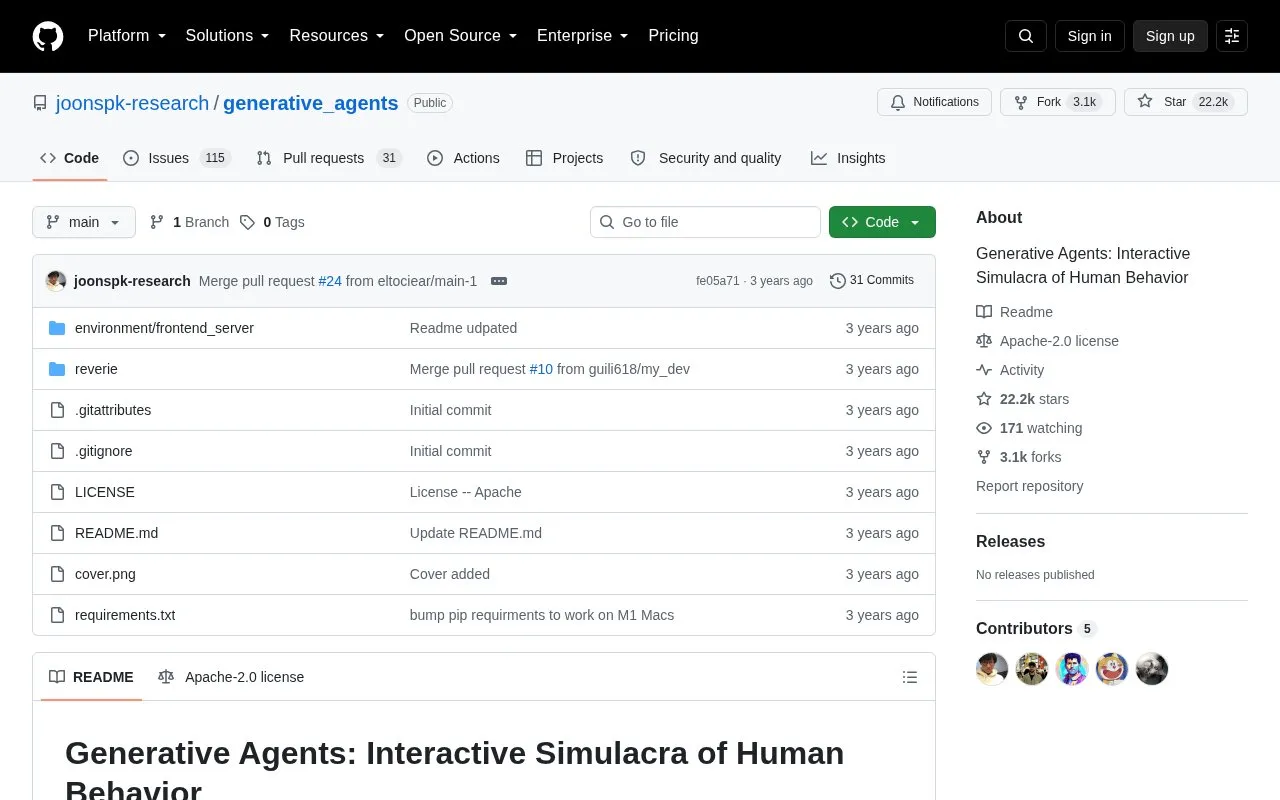The image size is (1280, 800).
Task: Open the .gitignore file
Action: (103, 451)
